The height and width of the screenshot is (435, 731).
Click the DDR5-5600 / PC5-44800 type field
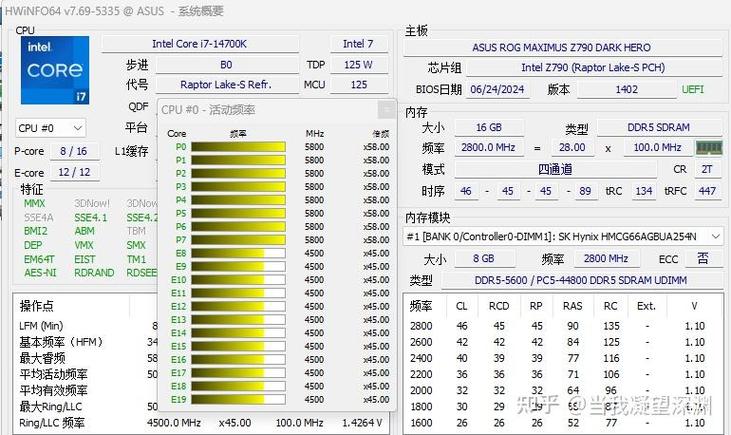tap(581, 280)
